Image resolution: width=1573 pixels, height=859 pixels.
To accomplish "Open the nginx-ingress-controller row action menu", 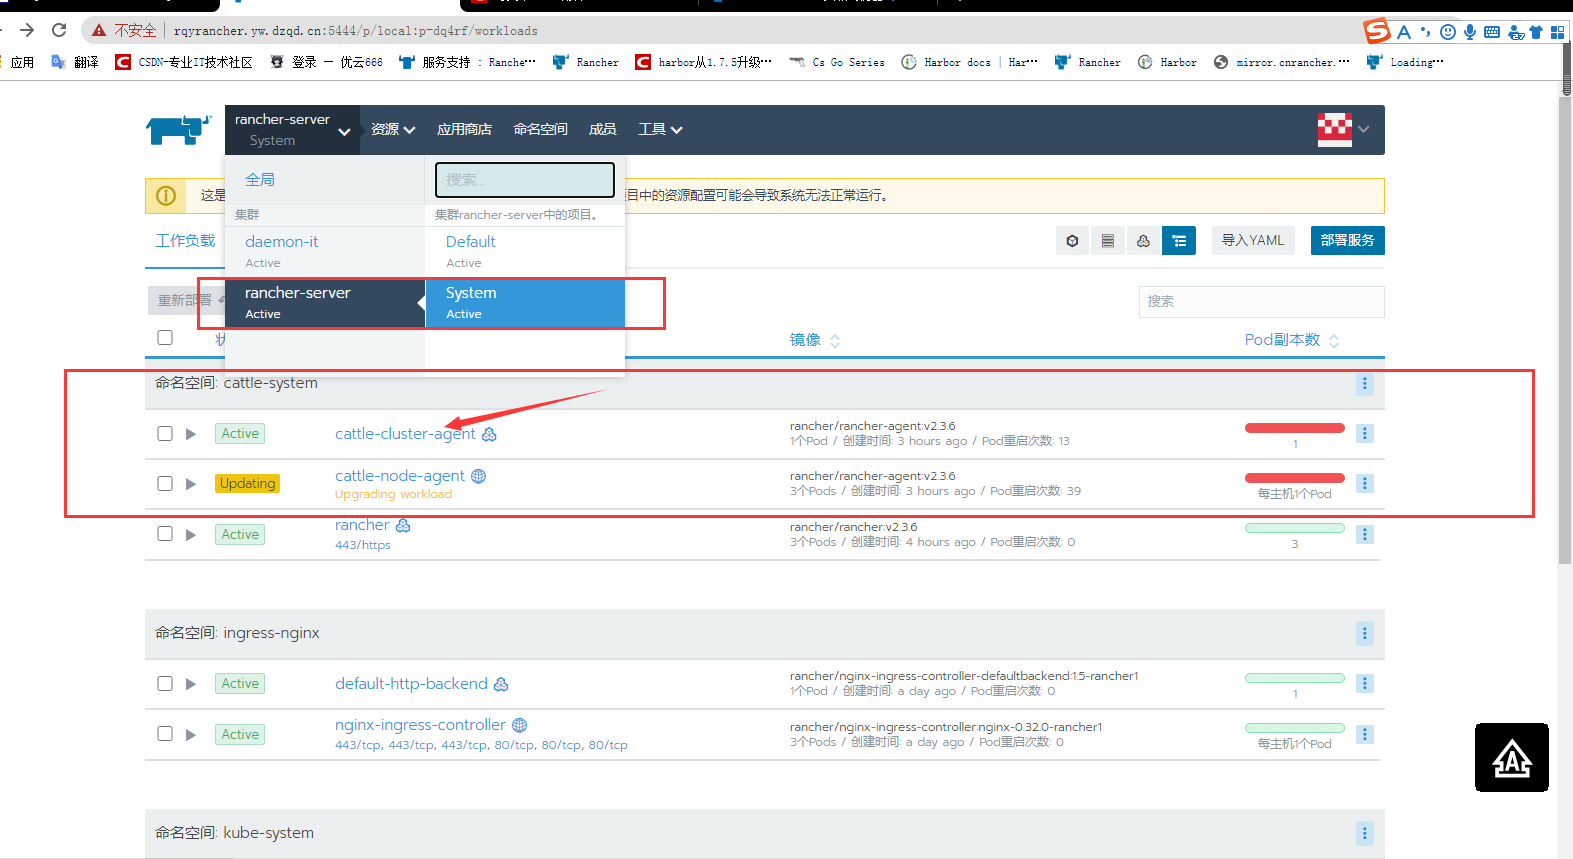I will tap(1365, 735).
